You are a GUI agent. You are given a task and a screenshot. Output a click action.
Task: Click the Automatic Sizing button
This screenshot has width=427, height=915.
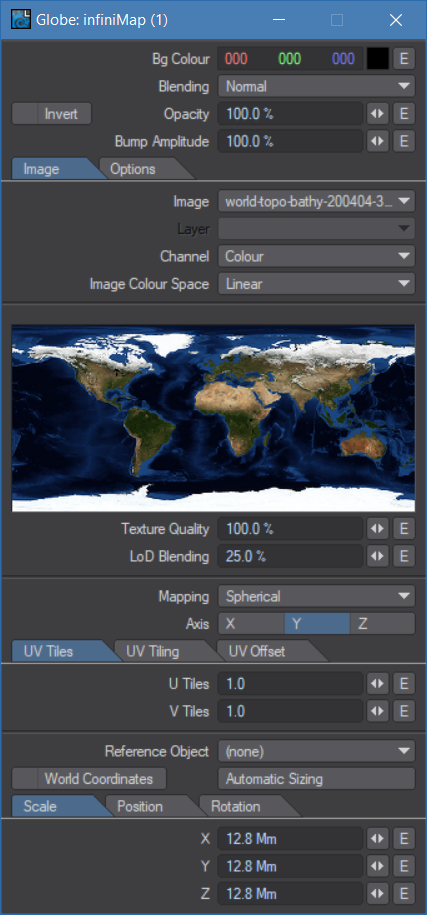(317, 778)
